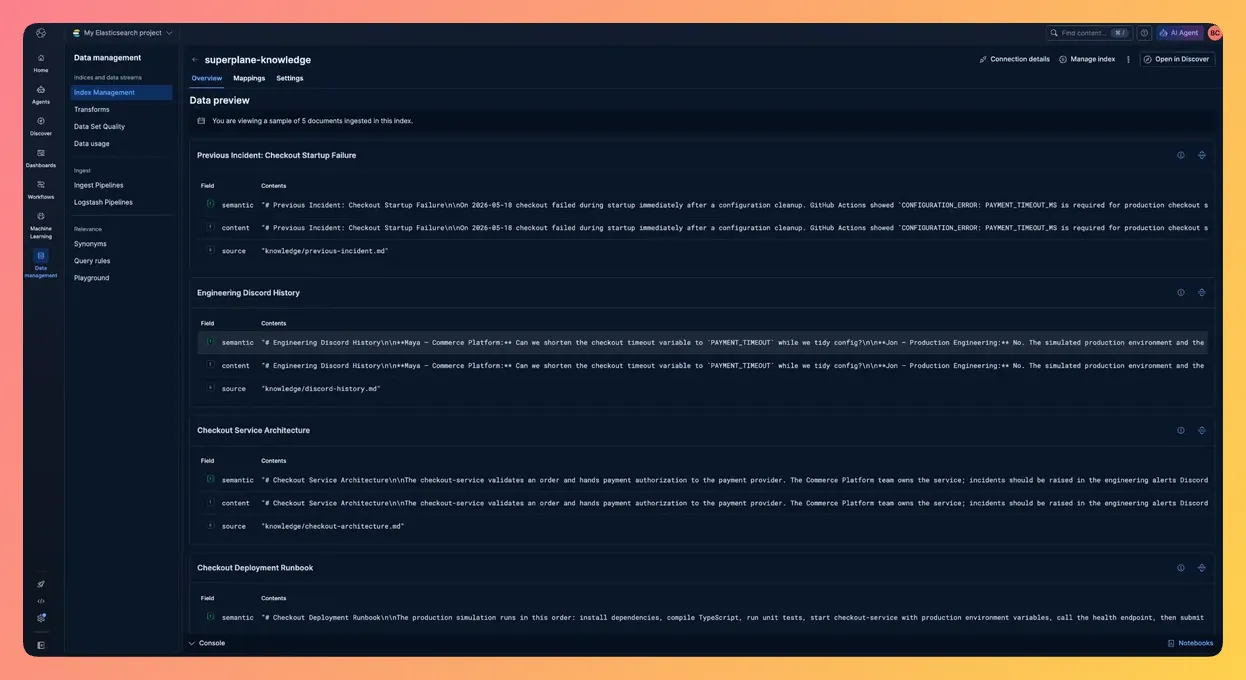The width and height of the screenshot is (1246, 680).
Task: Click "knowledge/checkout-architecture.md" source value
Action: point(332,526)
